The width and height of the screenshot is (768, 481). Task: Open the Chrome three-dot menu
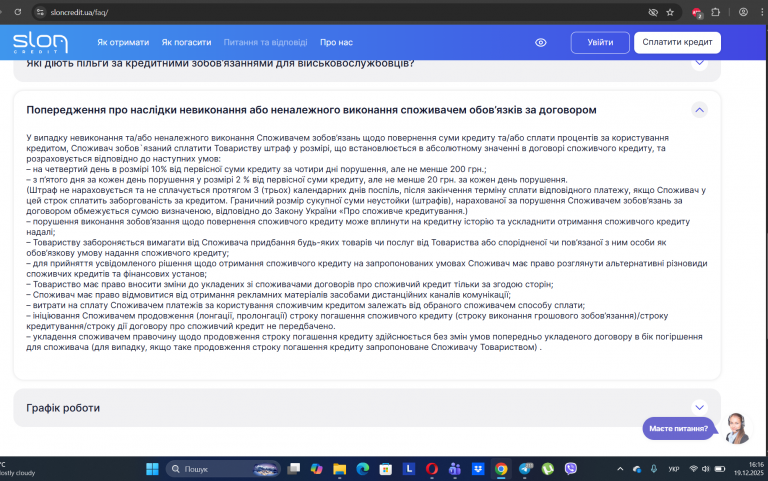[x=762, y=12]
